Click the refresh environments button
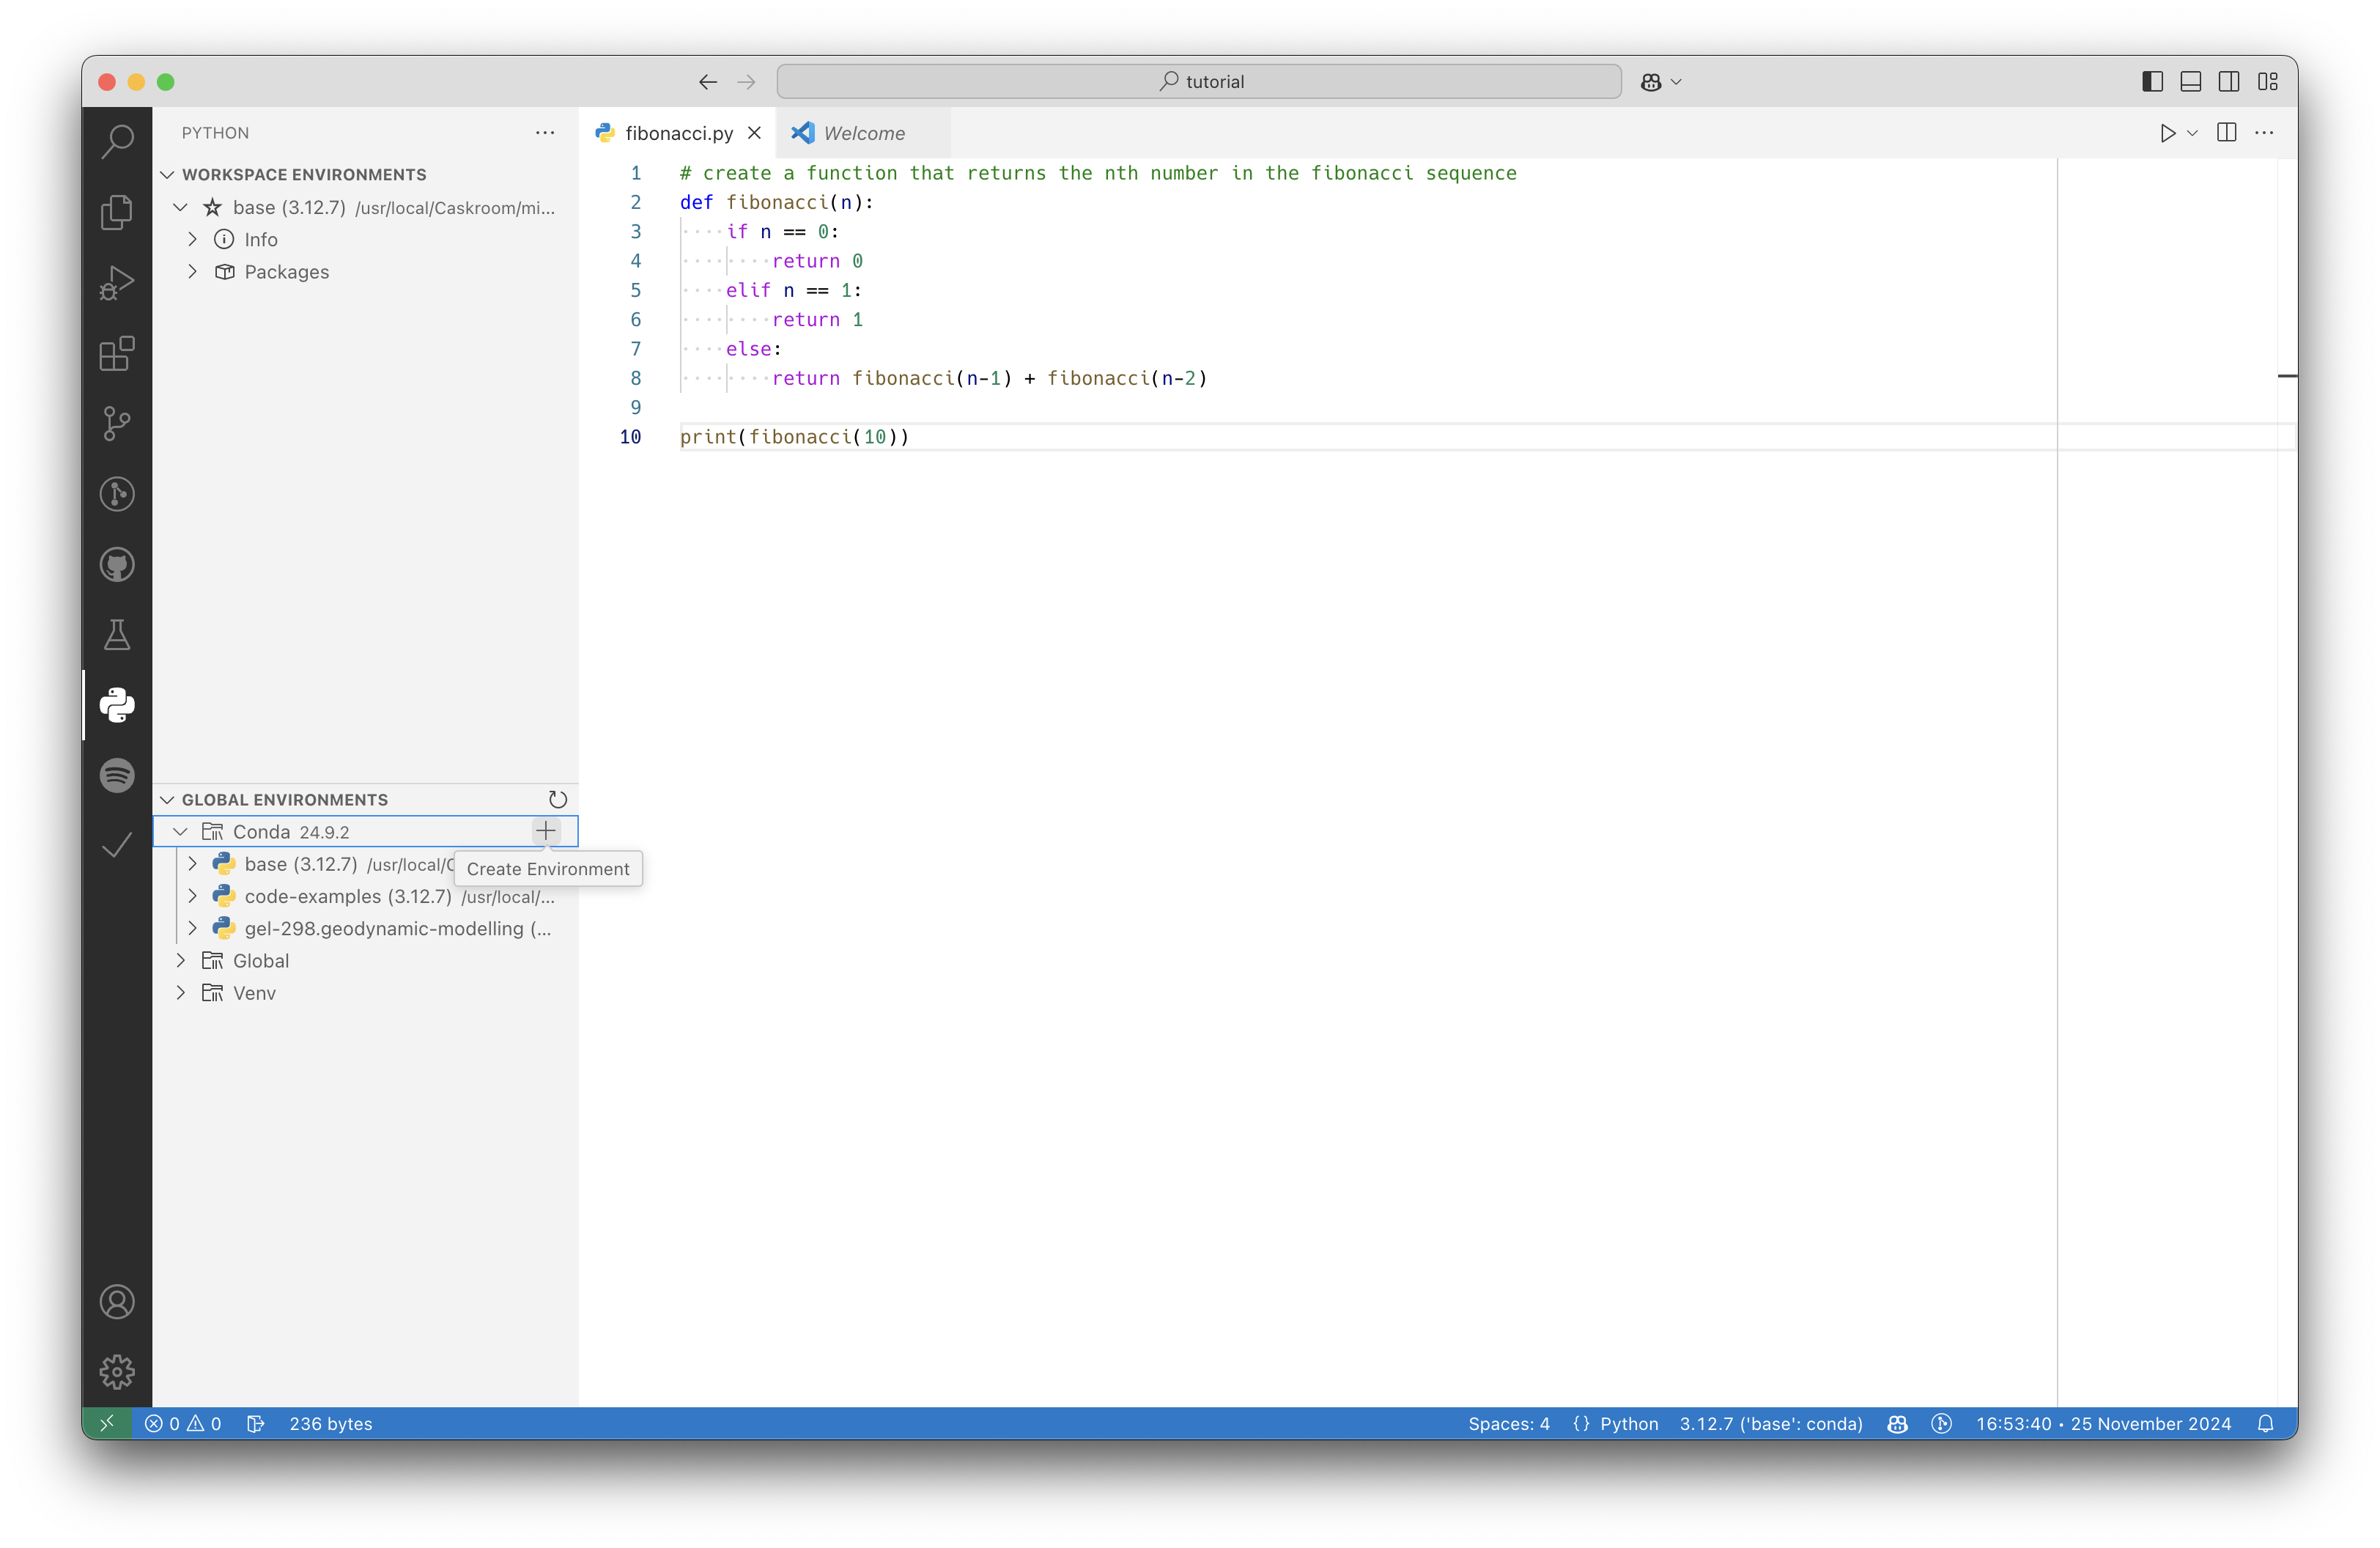The image size is (2380, 1548). click(557, 798)
